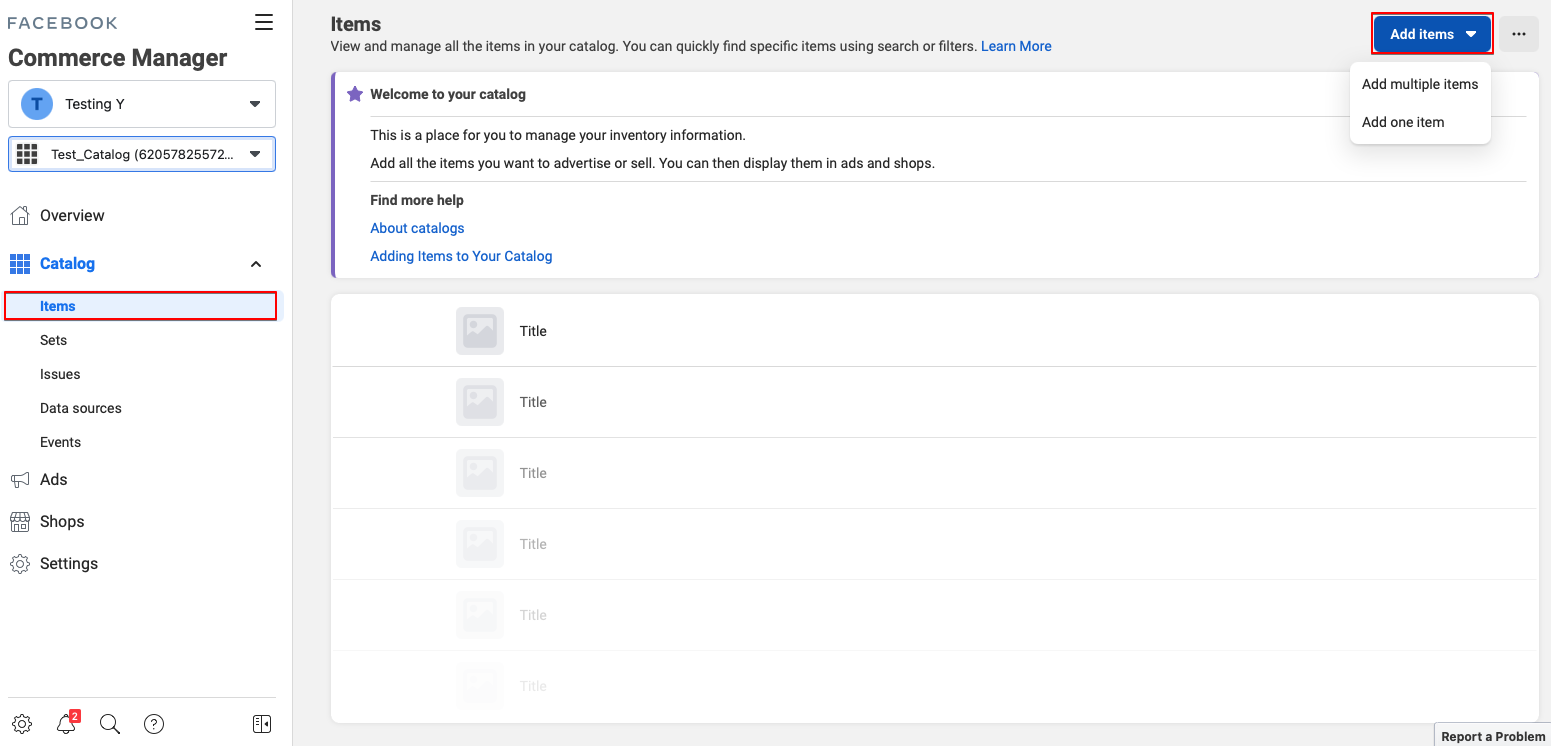Open the hamburger menu icon
The width and height of the screenshot is (1551, 746).
click(264, 23)
